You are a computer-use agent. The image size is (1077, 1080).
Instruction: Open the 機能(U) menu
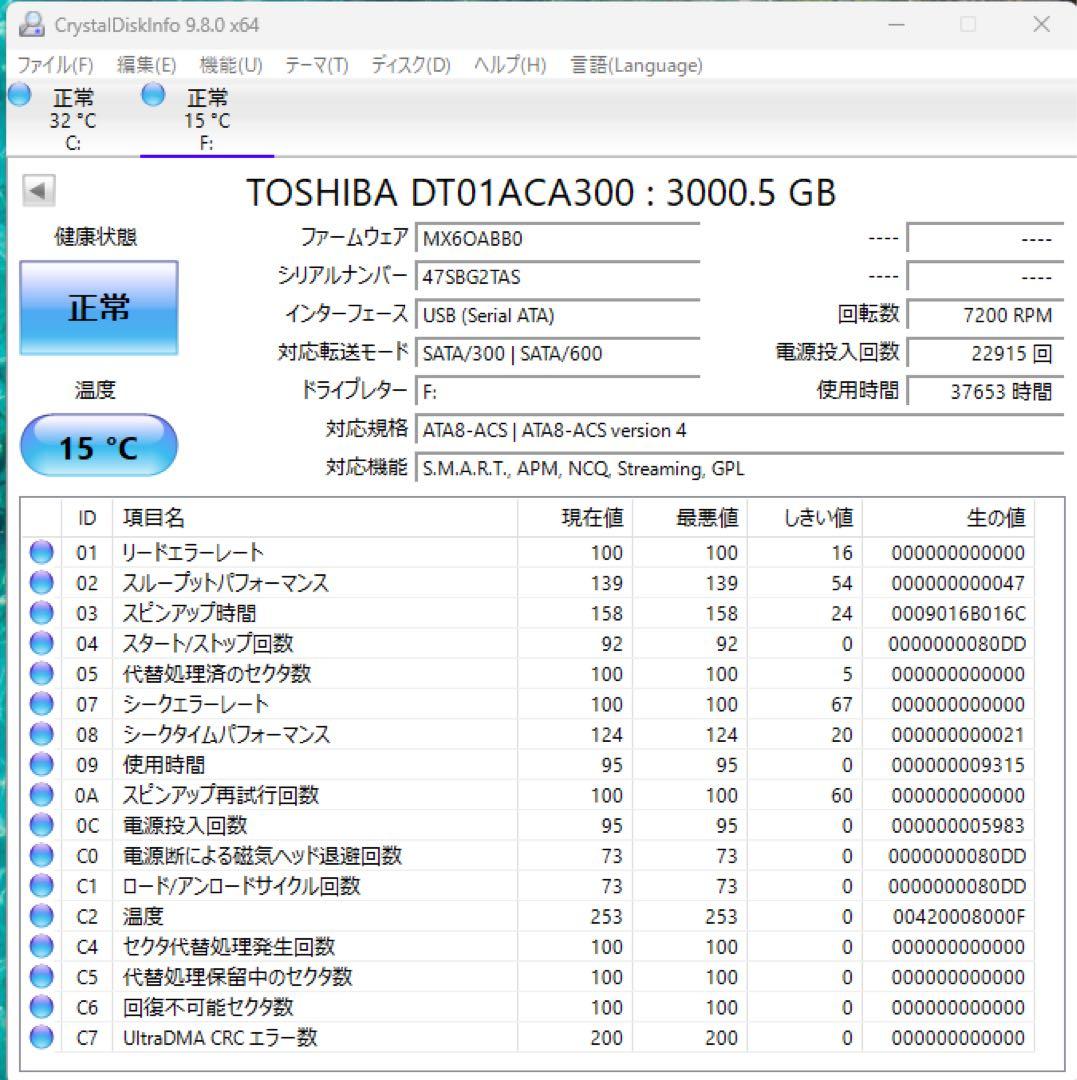tap(231, 65)
